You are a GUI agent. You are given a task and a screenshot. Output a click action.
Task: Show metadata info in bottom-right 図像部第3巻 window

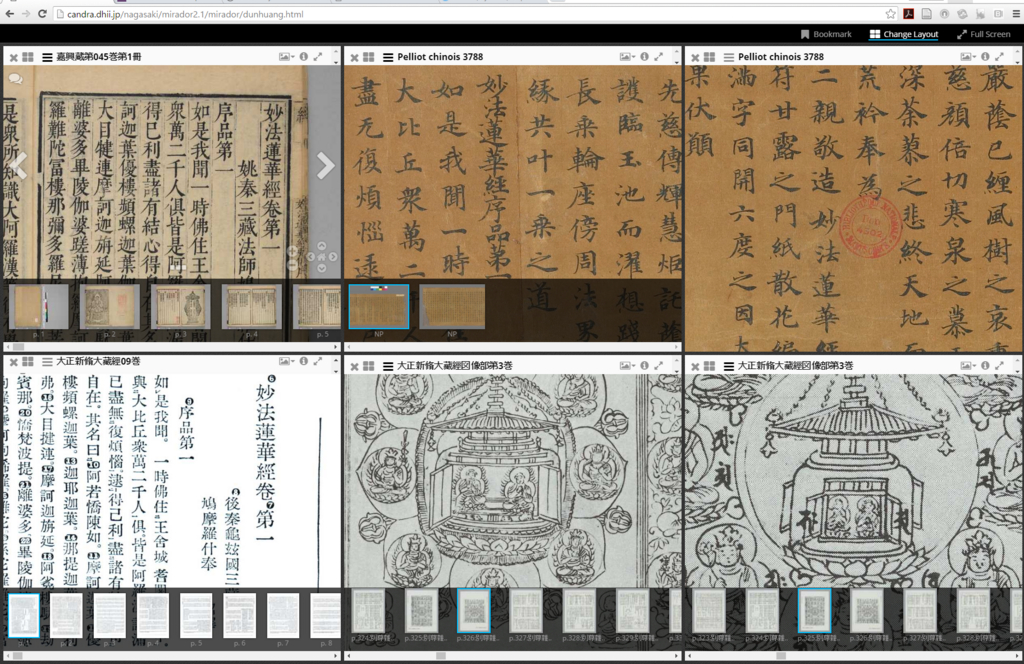pyautogui.click(x=985, y=366)
